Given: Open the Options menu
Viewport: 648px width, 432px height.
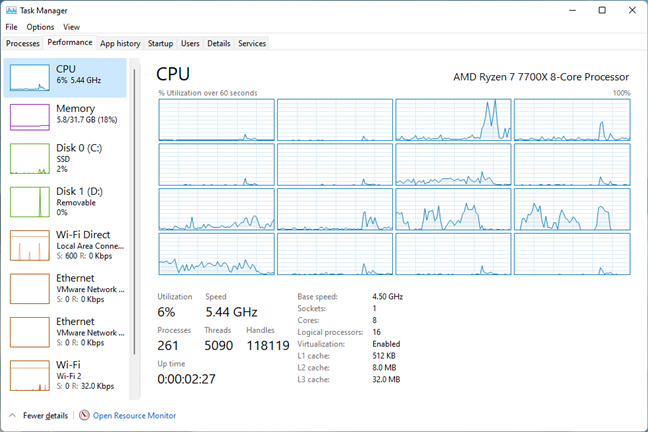Looking at the screenshot, I should point(40,27).
